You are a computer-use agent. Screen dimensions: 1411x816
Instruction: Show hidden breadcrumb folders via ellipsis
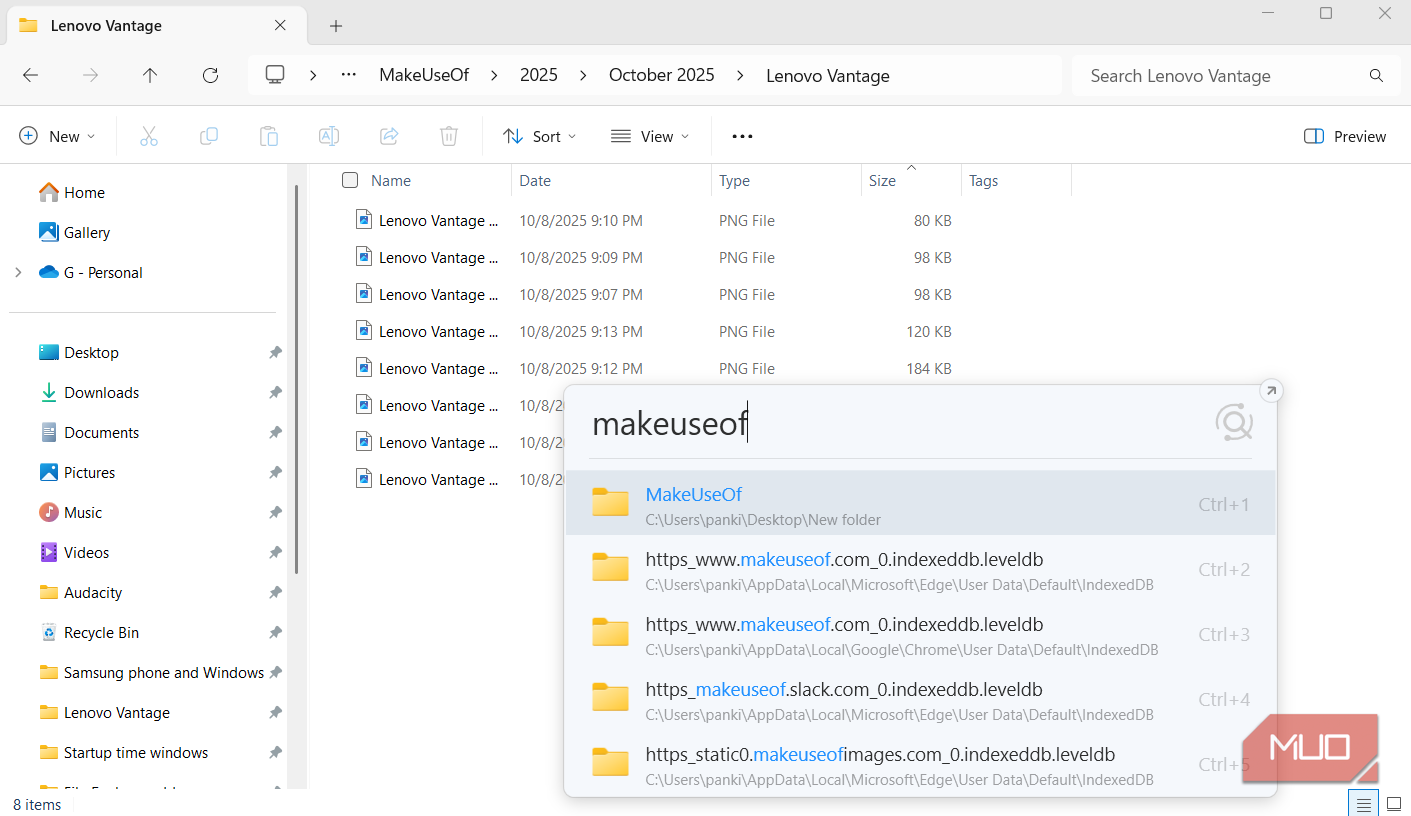pos(349,75)
